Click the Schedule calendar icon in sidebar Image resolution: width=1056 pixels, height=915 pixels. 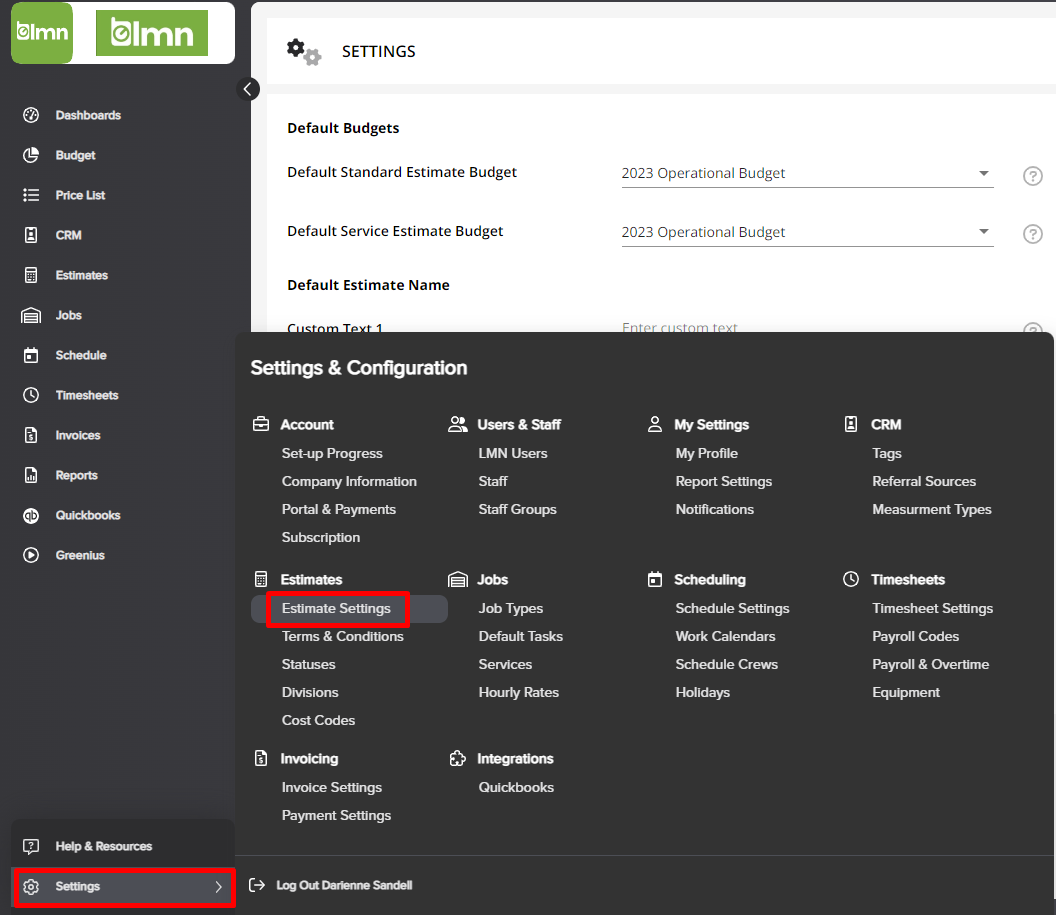tap(31, 355)
